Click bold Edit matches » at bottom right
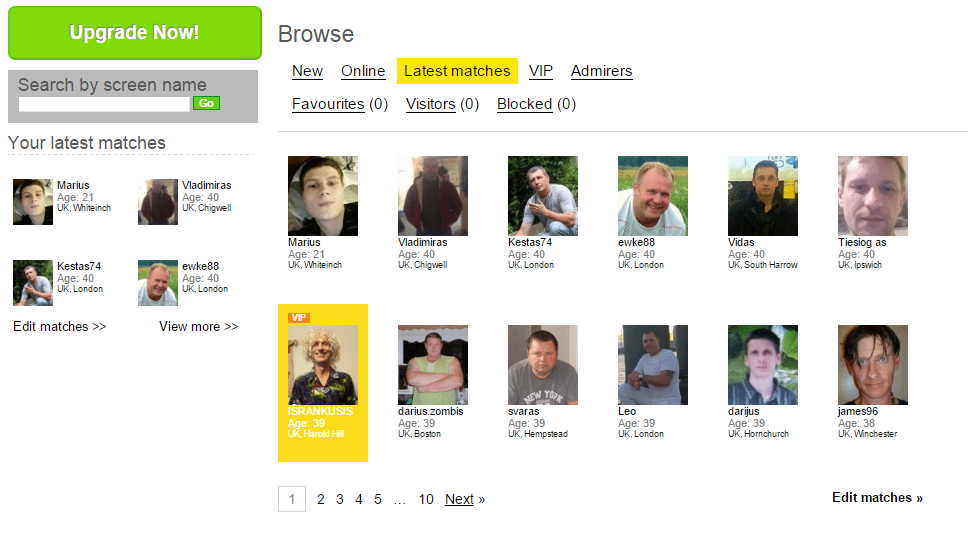Screen dimensions: 972x536 [877, 498]
